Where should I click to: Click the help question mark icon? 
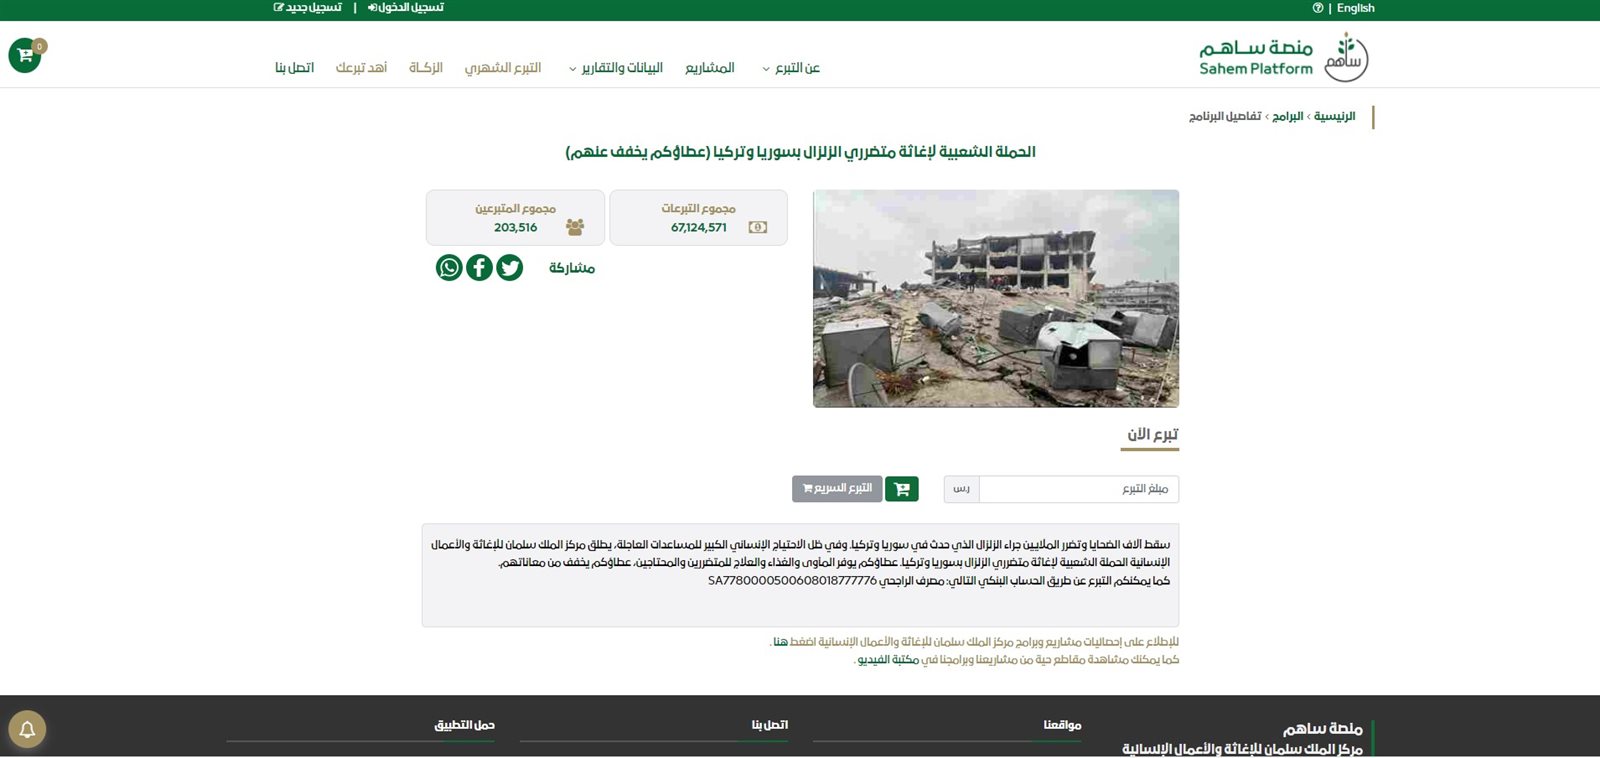click(1318, 8)
